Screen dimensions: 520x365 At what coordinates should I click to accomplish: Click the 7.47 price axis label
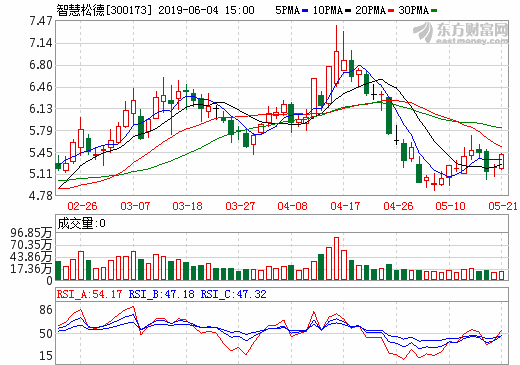point(41,21)
